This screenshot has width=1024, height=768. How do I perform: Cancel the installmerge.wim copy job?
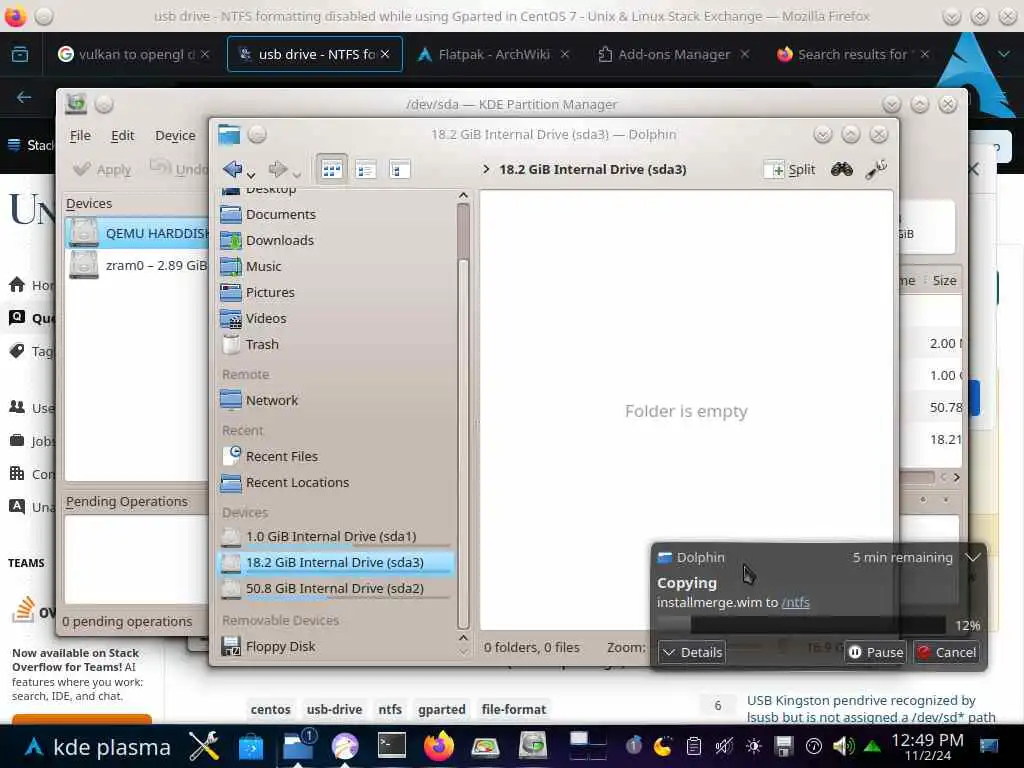pos(946,652)
